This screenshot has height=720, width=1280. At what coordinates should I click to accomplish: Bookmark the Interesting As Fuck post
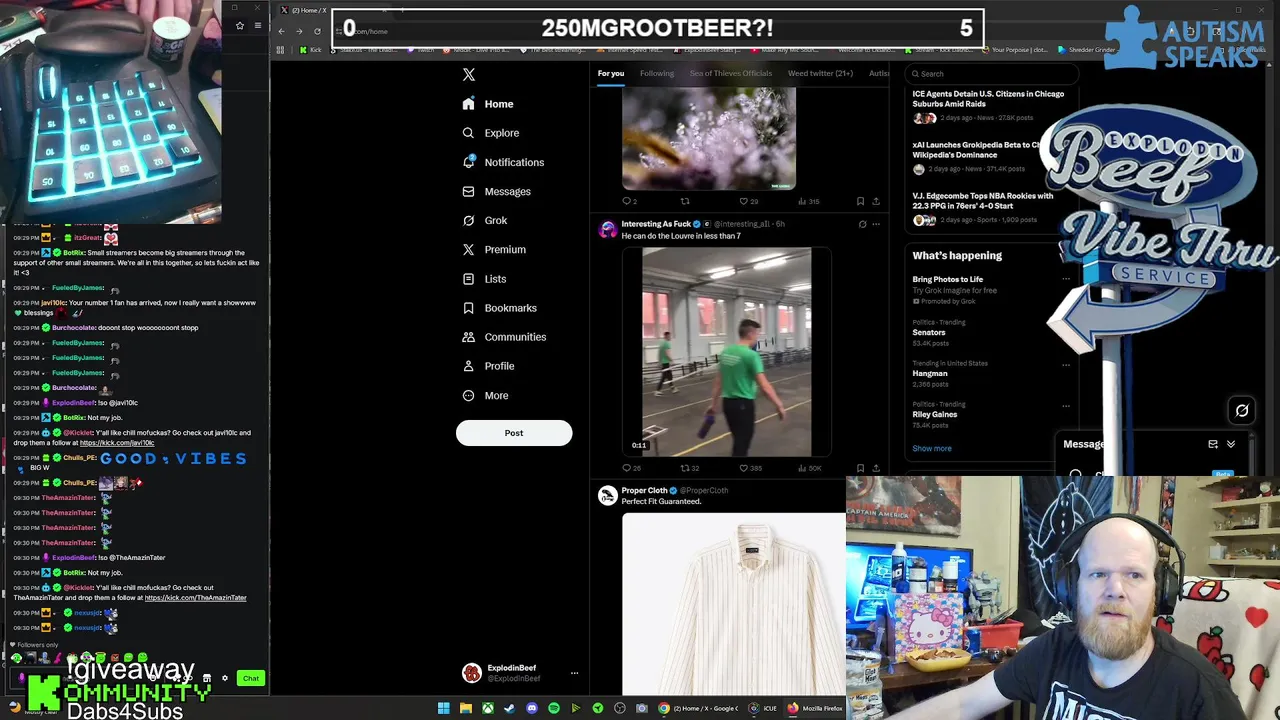(860, 468)
